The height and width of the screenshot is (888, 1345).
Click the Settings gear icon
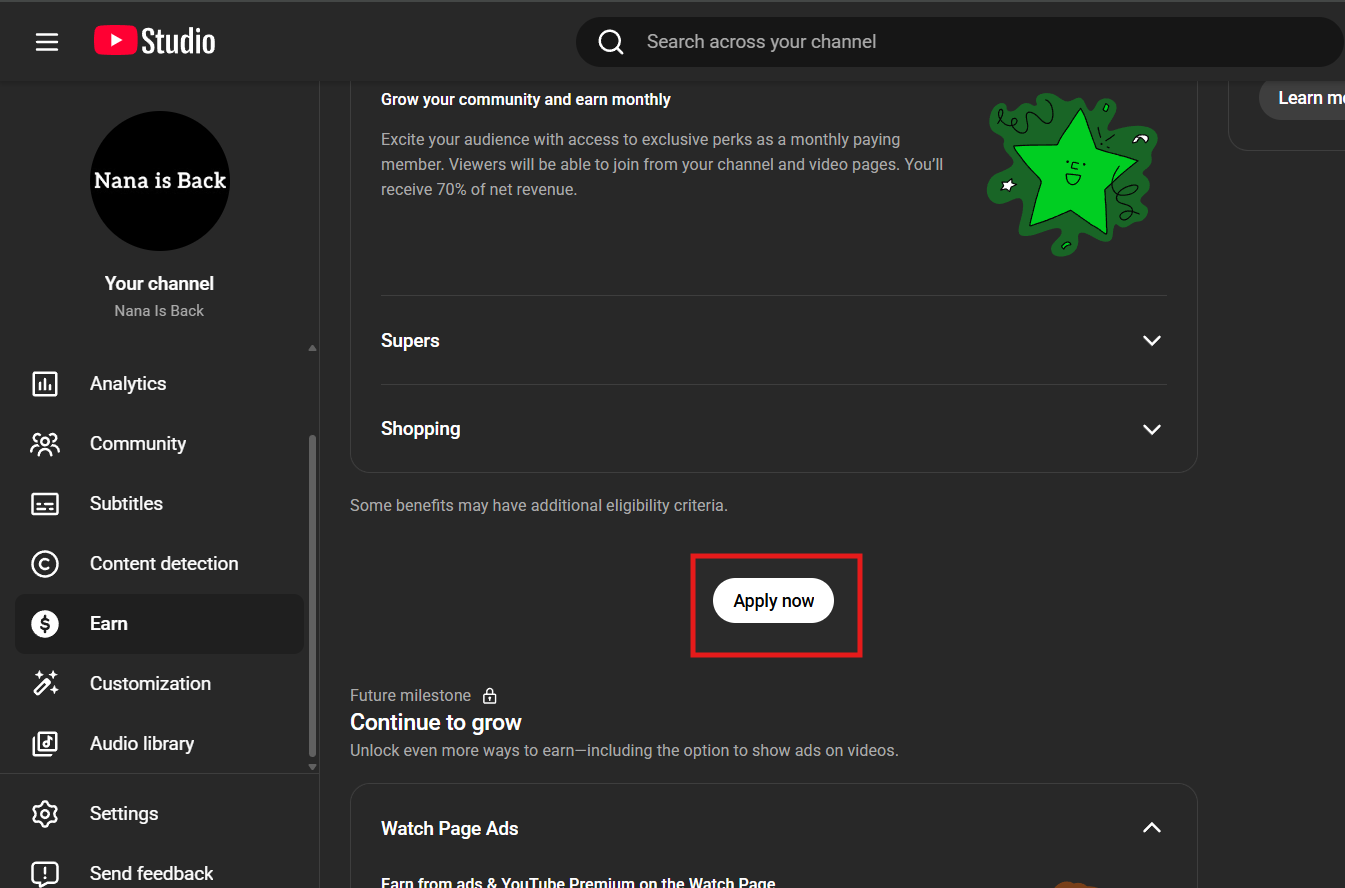tap(45, 814)
